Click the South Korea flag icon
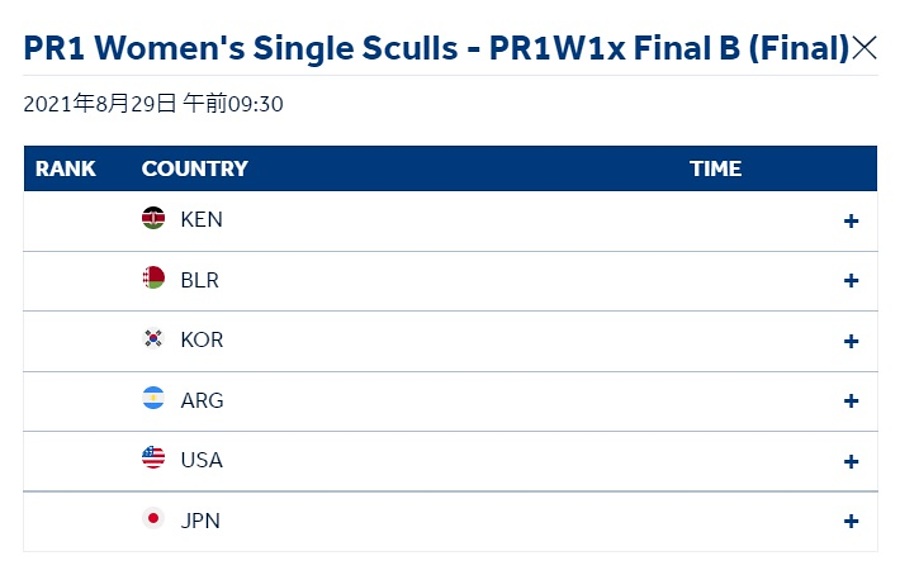Viewport: 900px width, 575px height. pyautogui.click(x=153, y=339)
